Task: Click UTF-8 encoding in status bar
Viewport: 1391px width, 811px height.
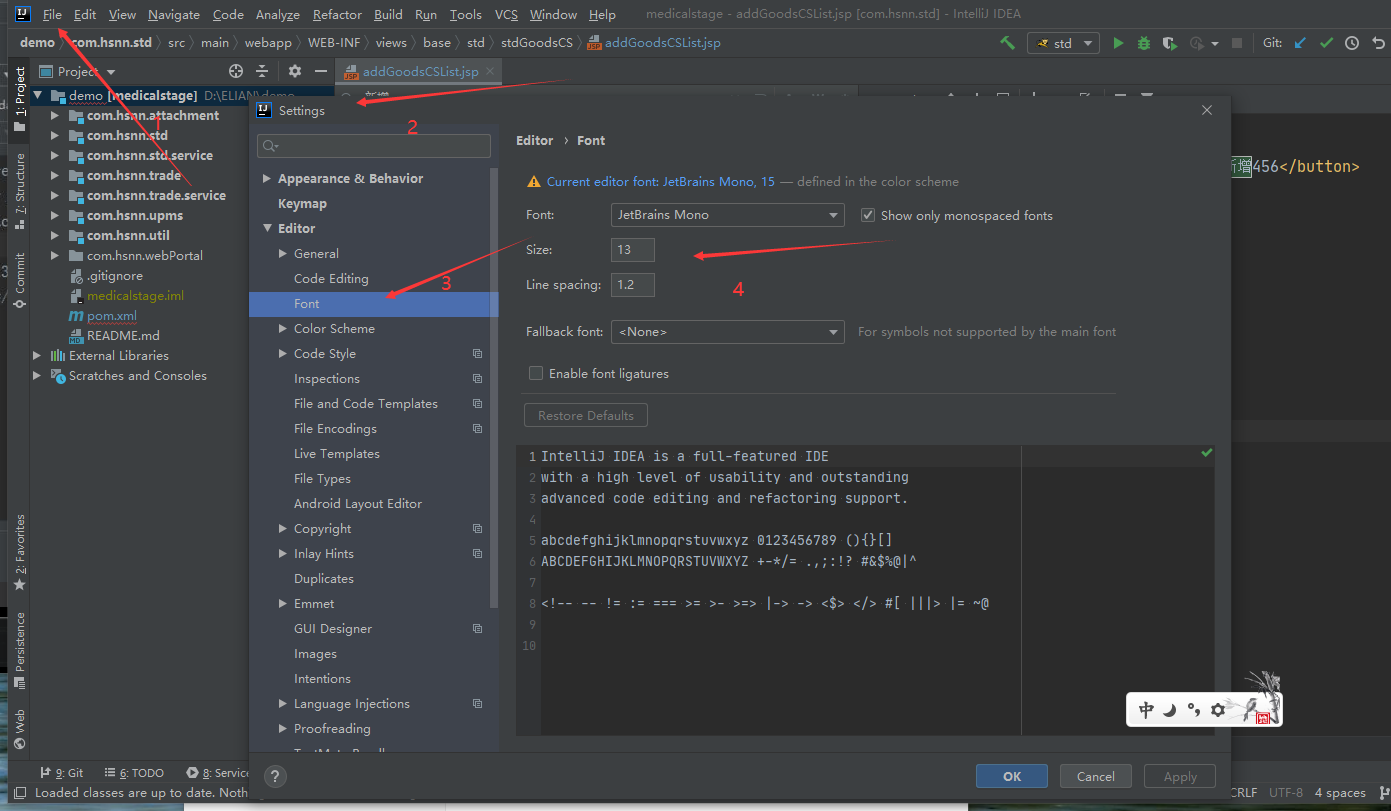Action: click(x=1286, y=792)
